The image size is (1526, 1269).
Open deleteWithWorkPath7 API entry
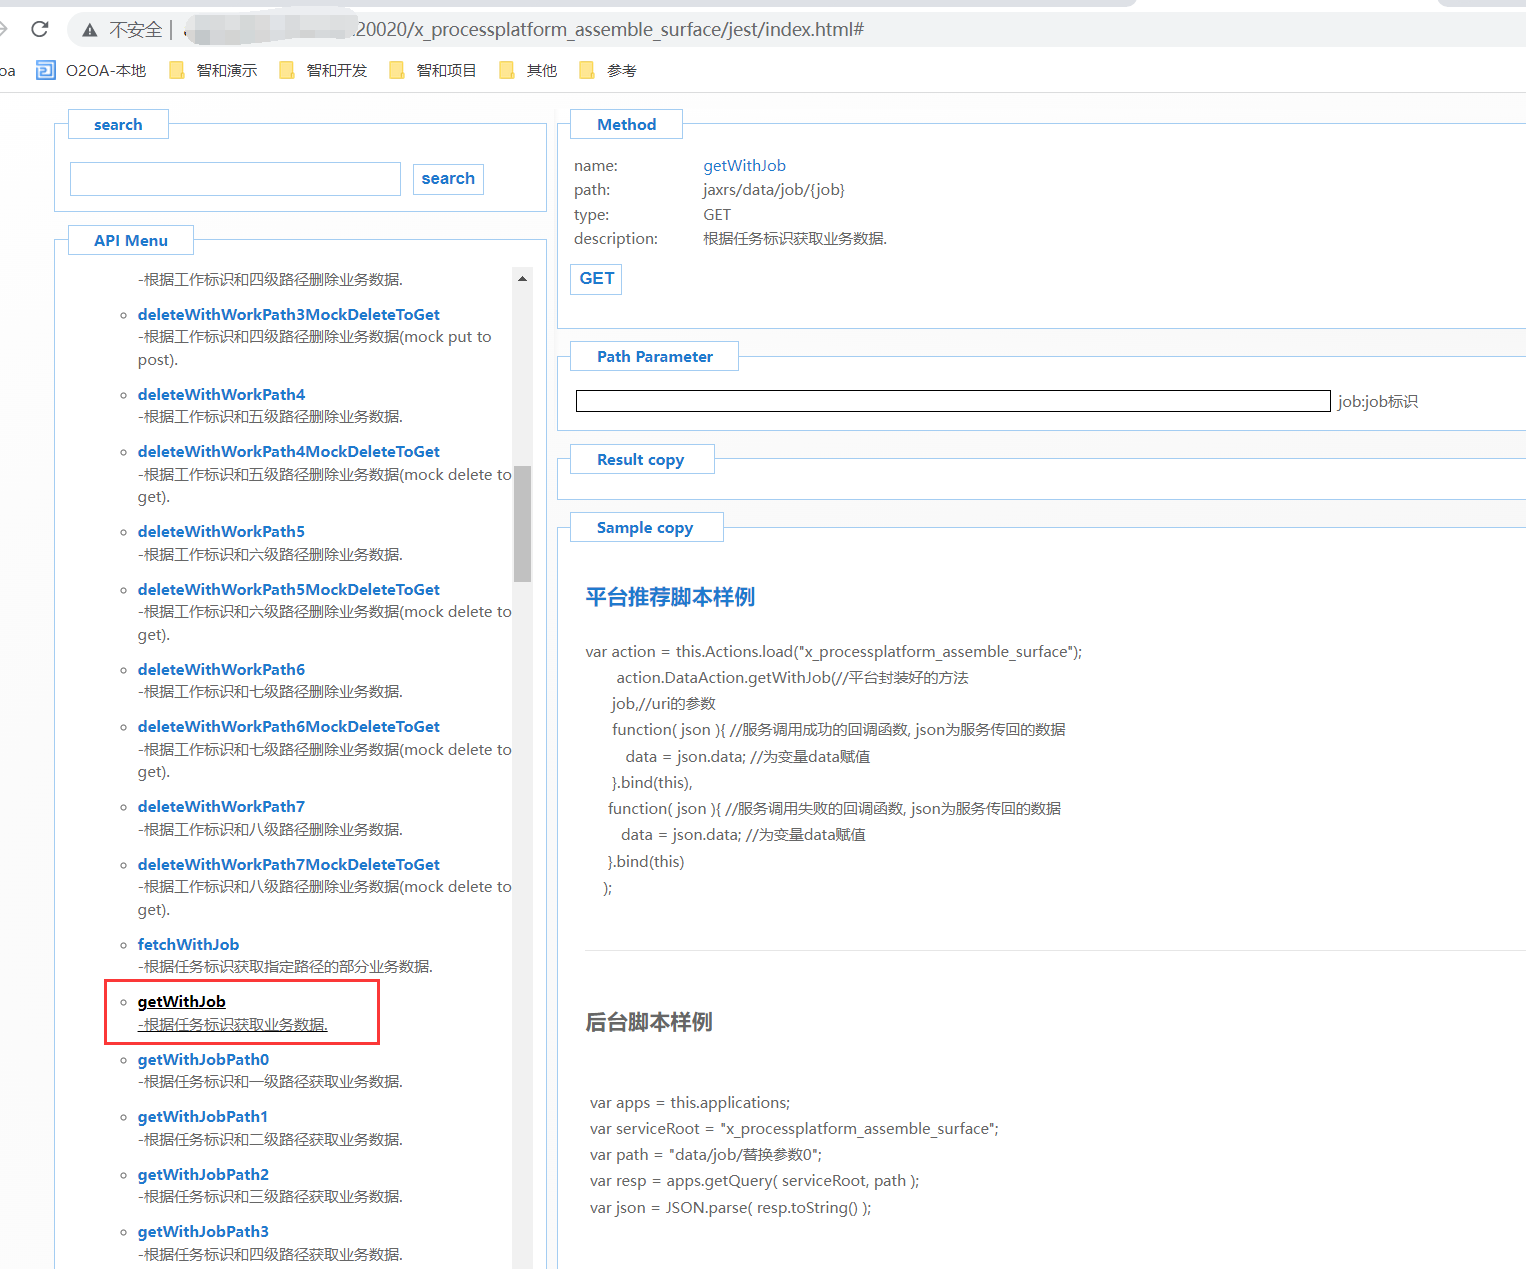pos(221,807)
